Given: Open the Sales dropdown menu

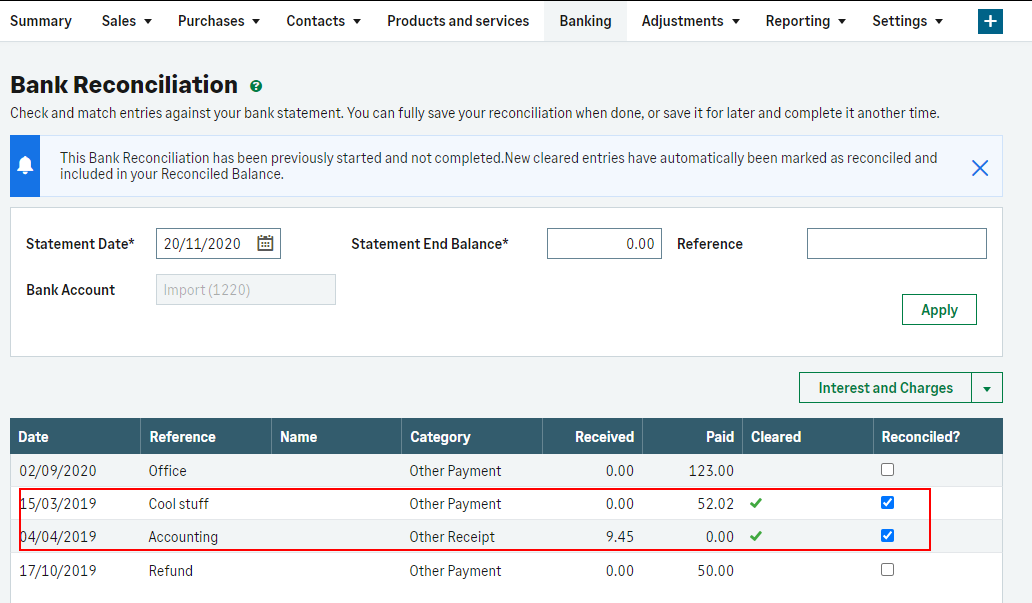Looking at the screenshot, I should (126, 21).
